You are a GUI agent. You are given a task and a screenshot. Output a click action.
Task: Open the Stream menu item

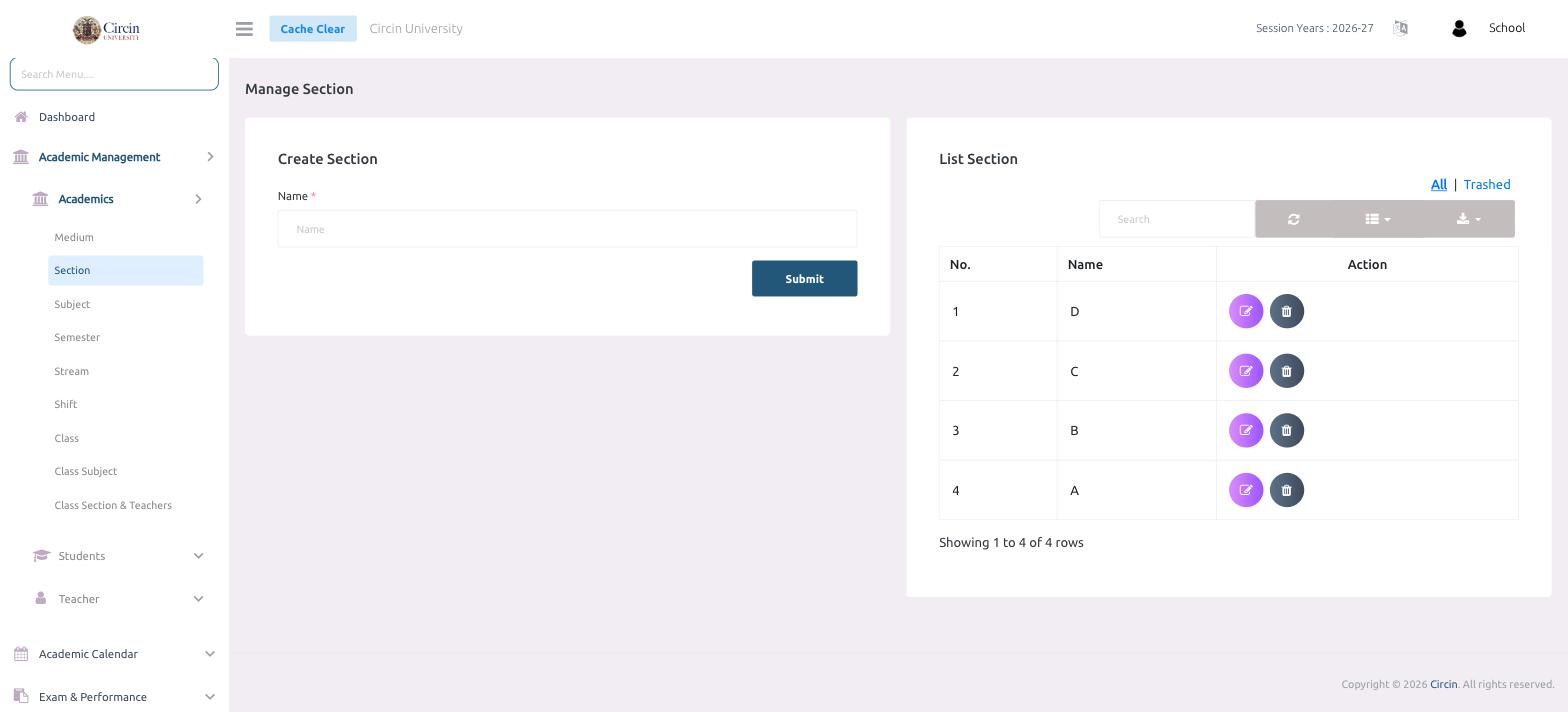71,371
